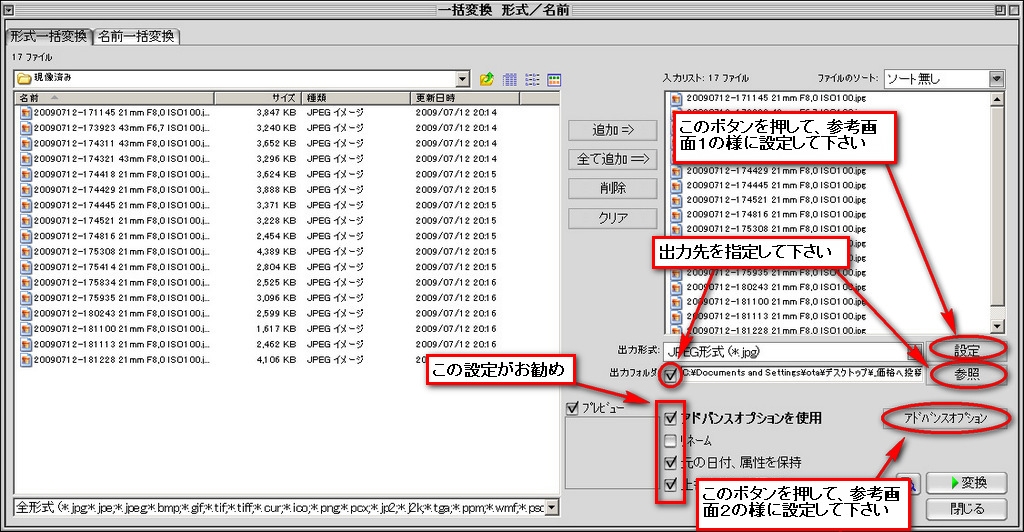Click the file icon of 20090712-171145 in left file list

tap(25, 112)
